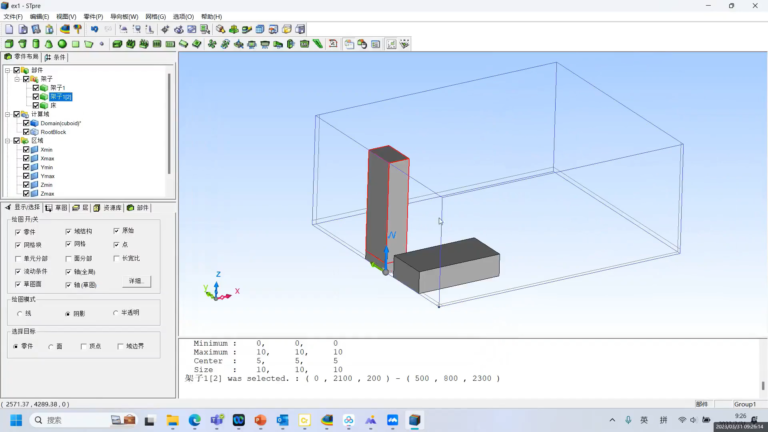
Task: Enable 单元分部 drawing checkbox
Action: pos(18,258)
